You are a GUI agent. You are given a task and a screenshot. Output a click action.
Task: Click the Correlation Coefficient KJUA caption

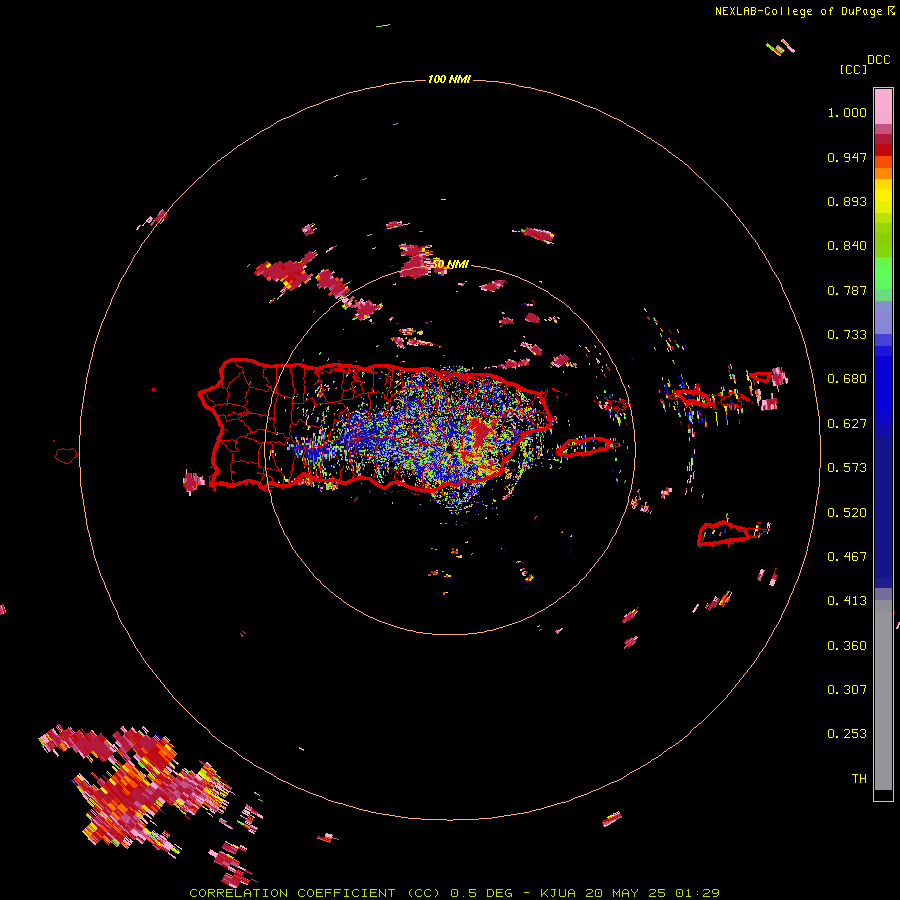[454, 893]
